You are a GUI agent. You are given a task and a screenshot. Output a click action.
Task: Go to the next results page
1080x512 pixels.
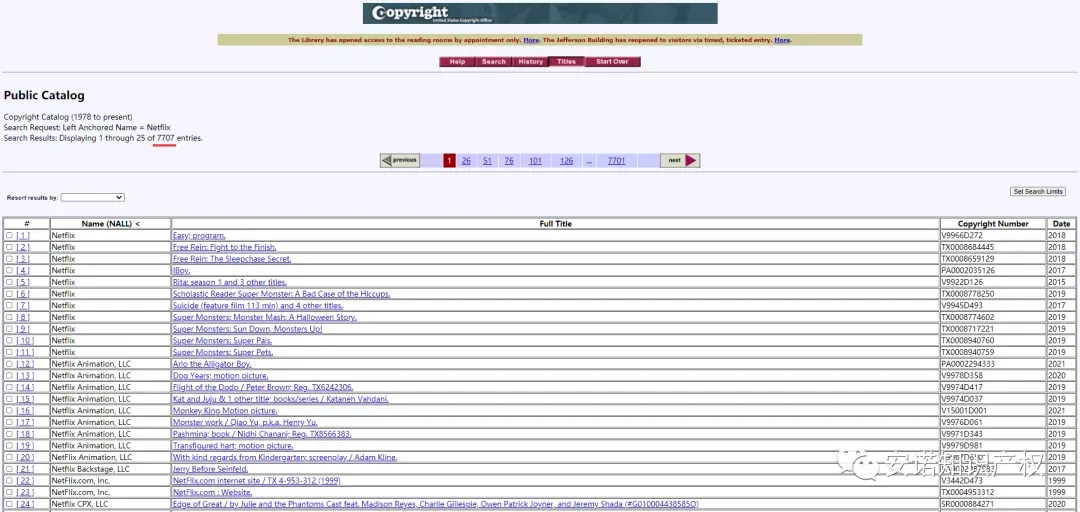click(x=680, y=161)
